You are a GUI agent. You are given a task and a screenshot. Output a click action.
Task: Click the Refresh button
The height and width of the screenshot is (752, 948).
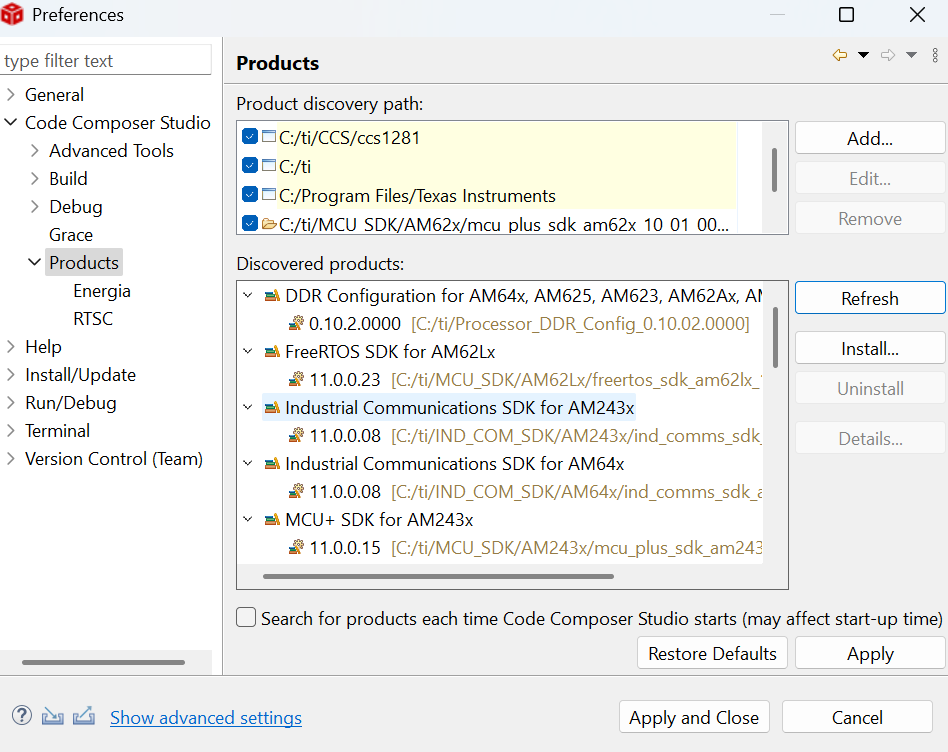point(869,298)
